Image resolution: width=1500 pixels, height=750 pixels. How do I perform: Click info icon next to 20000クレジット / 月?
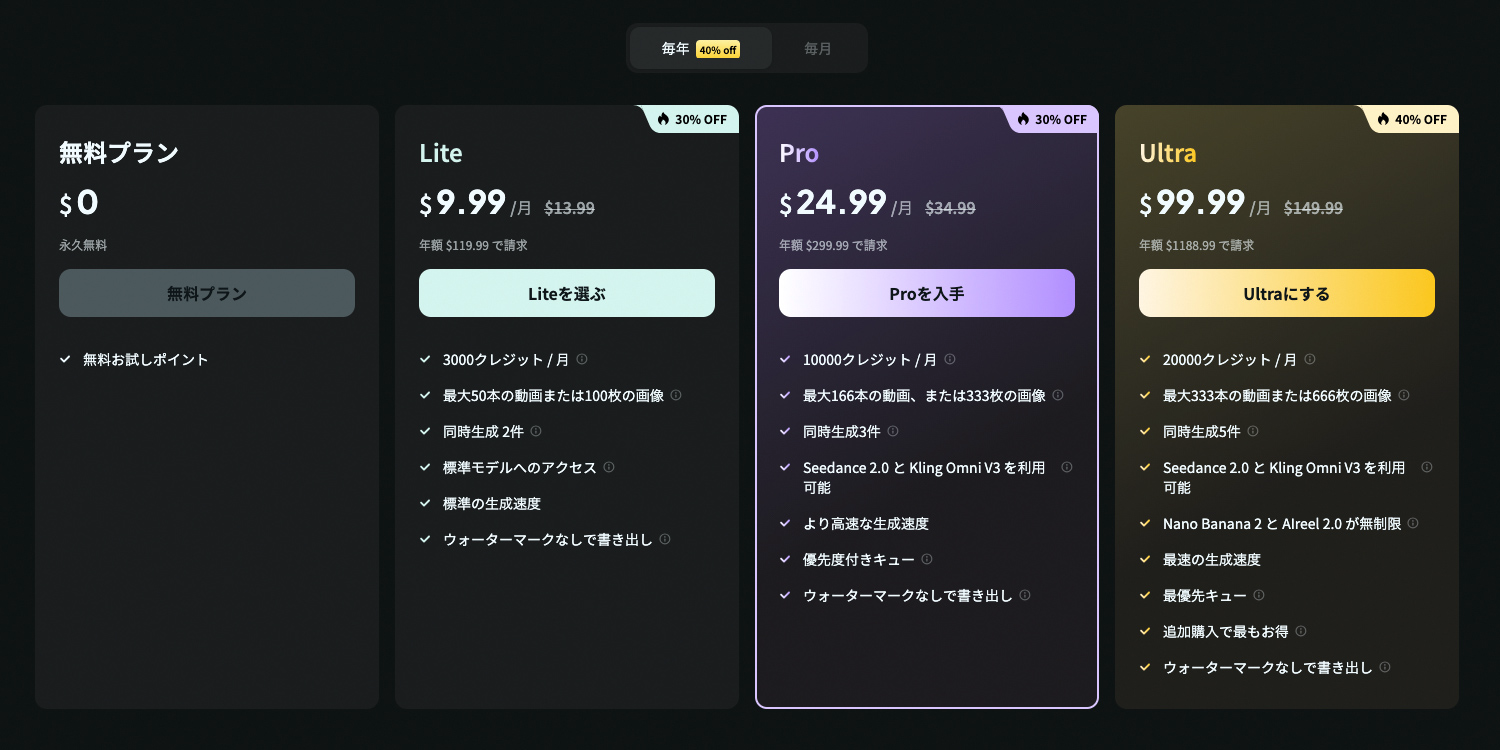click(1310, 359)
